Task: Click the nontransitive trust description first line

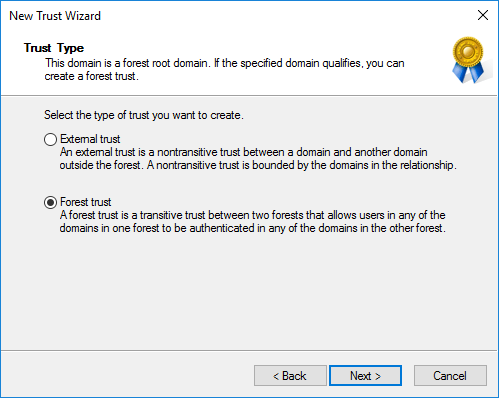Action: click(x=243, y=152)
